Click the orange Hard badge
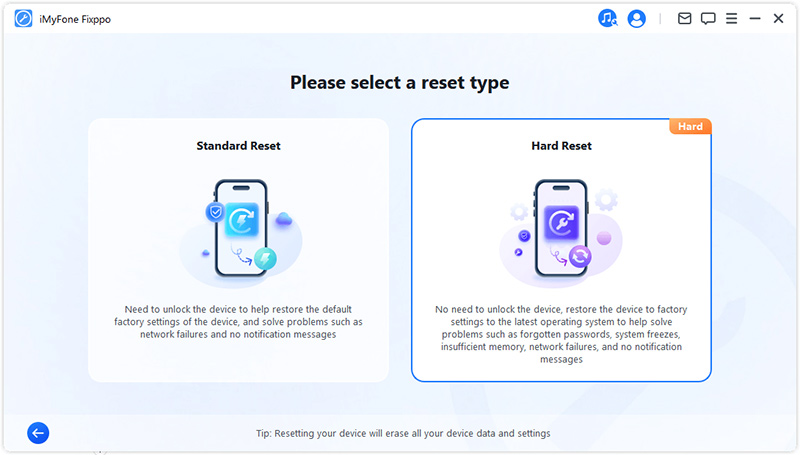This screenshot has height=455, width=800. [x=690, y=127]
